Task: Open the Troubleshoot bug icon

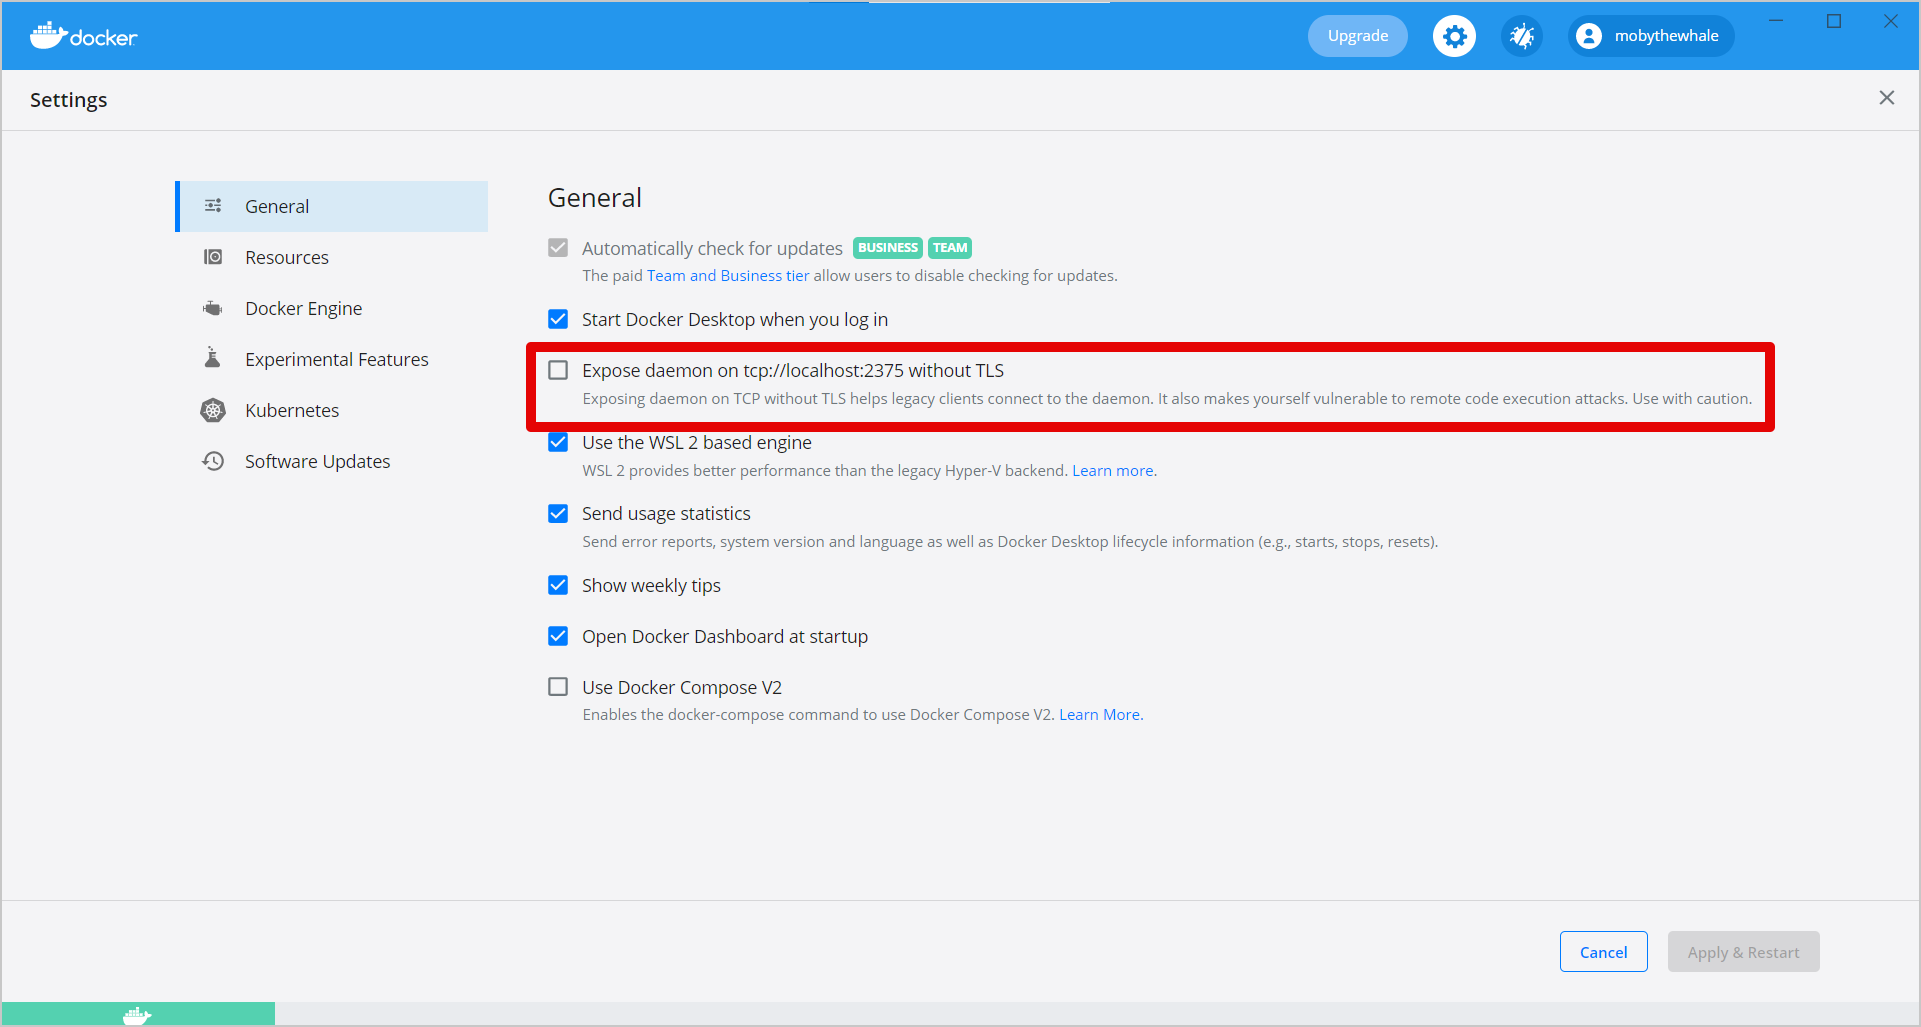Action: [x=1521, y=35]
